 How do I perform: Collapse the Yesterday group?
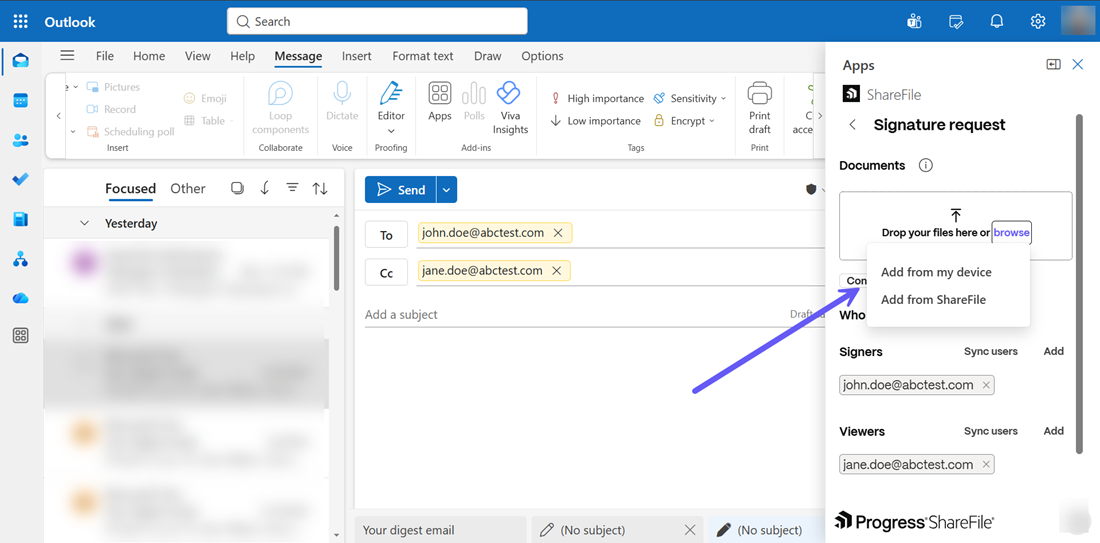pyautogui.click(x=85, y=223)
